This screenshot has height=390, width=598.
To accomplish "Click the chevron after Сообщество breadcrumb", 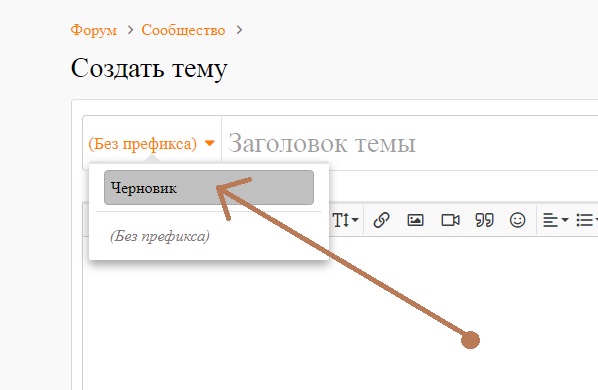I will pyautogui.click(x=239, y=30).
